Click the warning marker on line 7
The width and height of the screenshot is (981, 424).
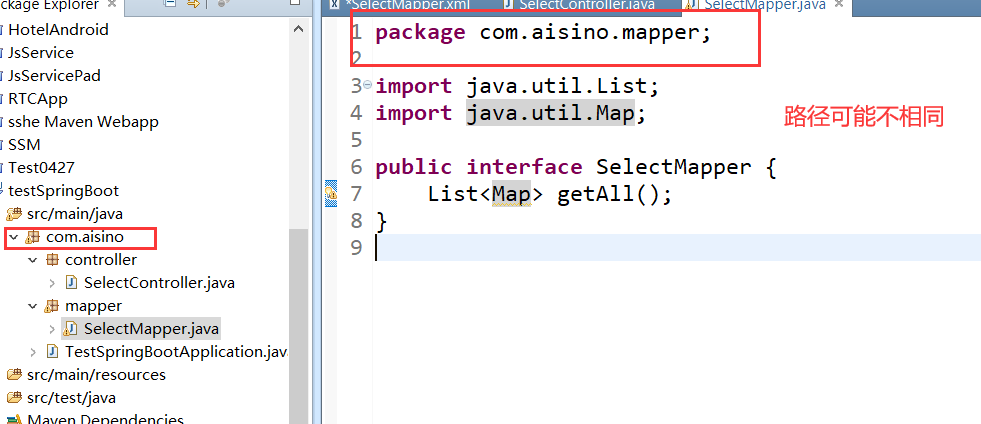pos(331,193)
